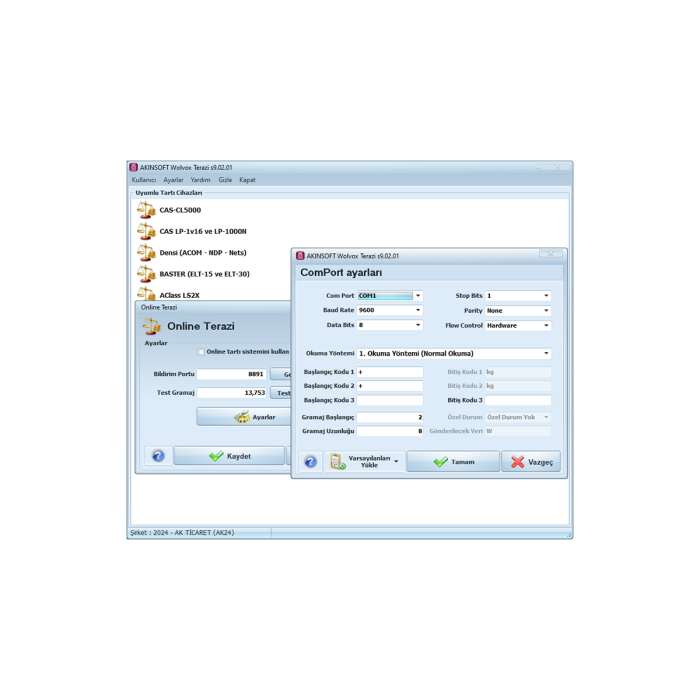Click the Tamam button
700x700 pixels.
pyautogui.click(x=452, y=461)
